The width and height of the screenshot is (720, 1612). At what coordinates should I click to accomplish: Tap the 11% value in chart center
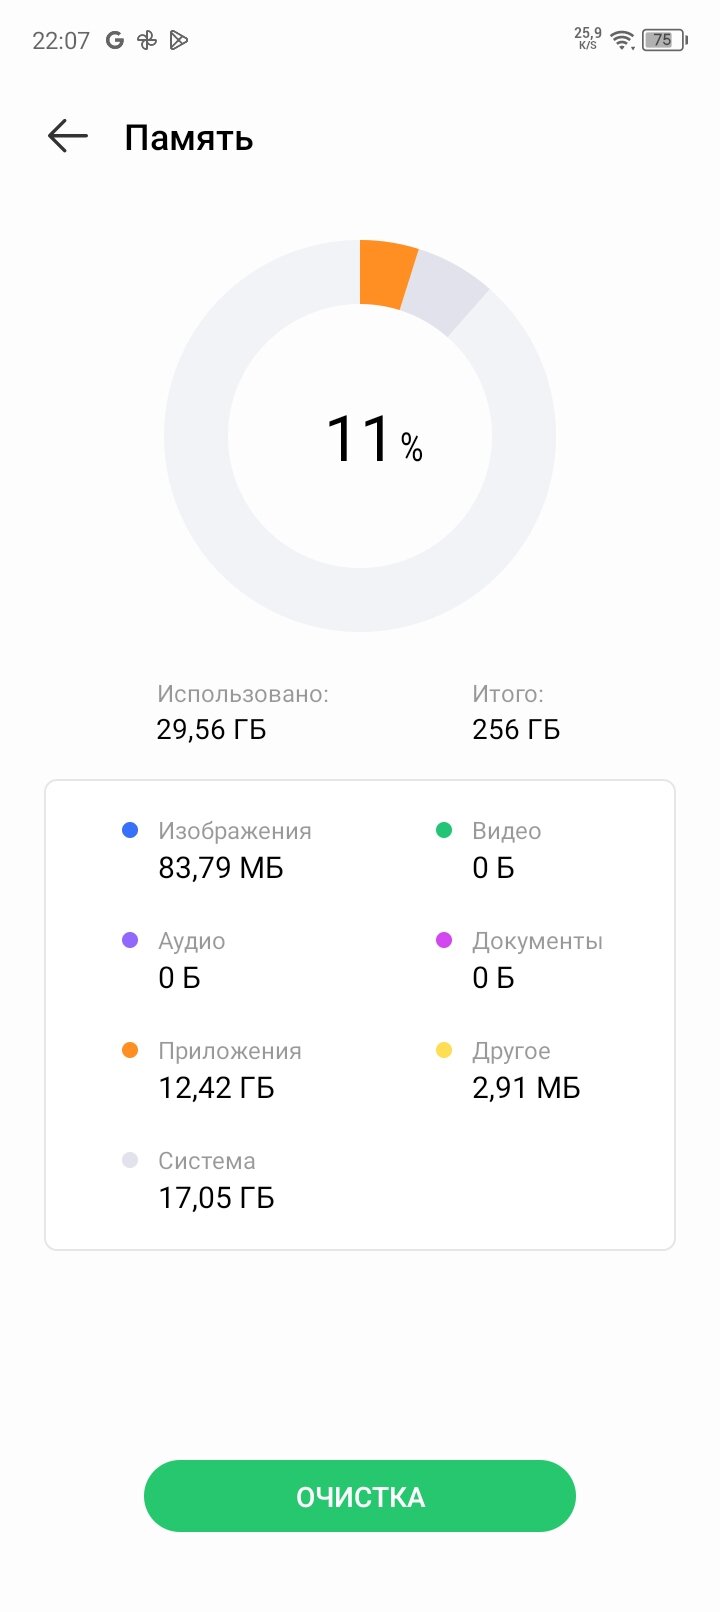[x=374, y=439]
